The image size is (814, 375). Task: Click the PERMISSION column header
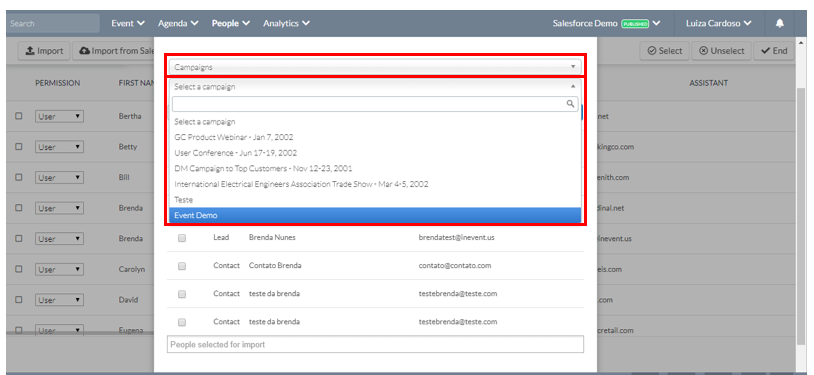point(58,83)
